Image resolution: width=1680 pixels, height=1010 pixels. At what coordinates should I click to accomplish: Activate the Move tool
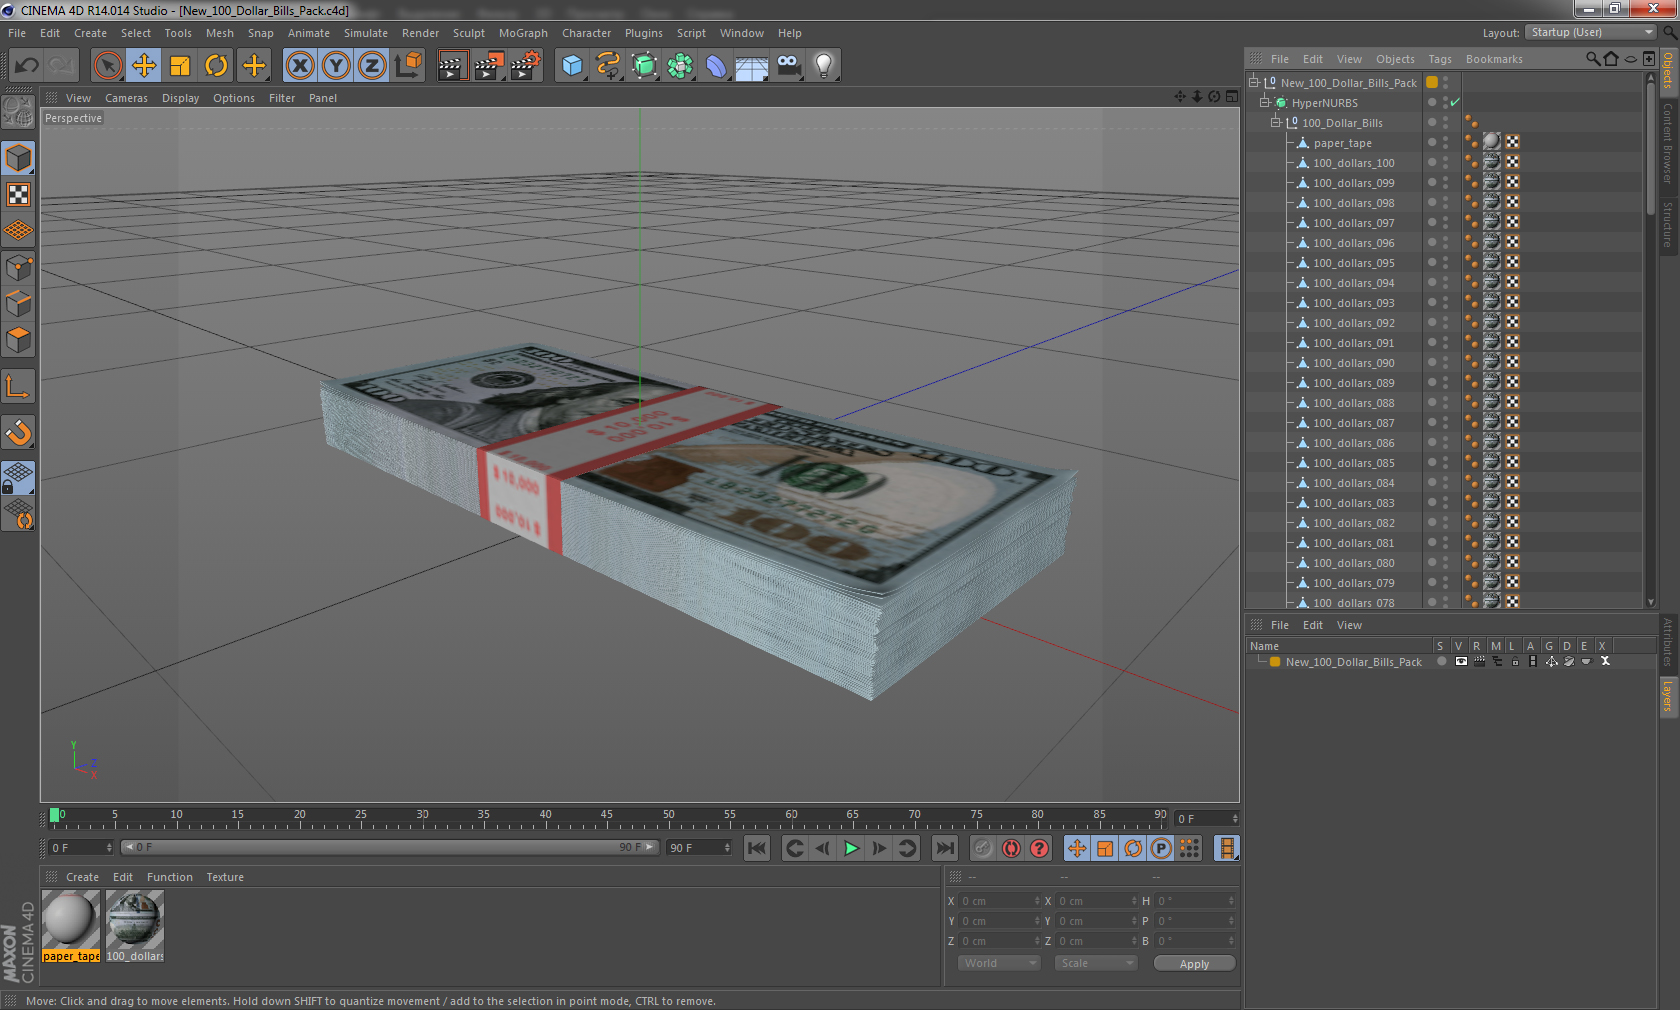(x=144, y=66)
